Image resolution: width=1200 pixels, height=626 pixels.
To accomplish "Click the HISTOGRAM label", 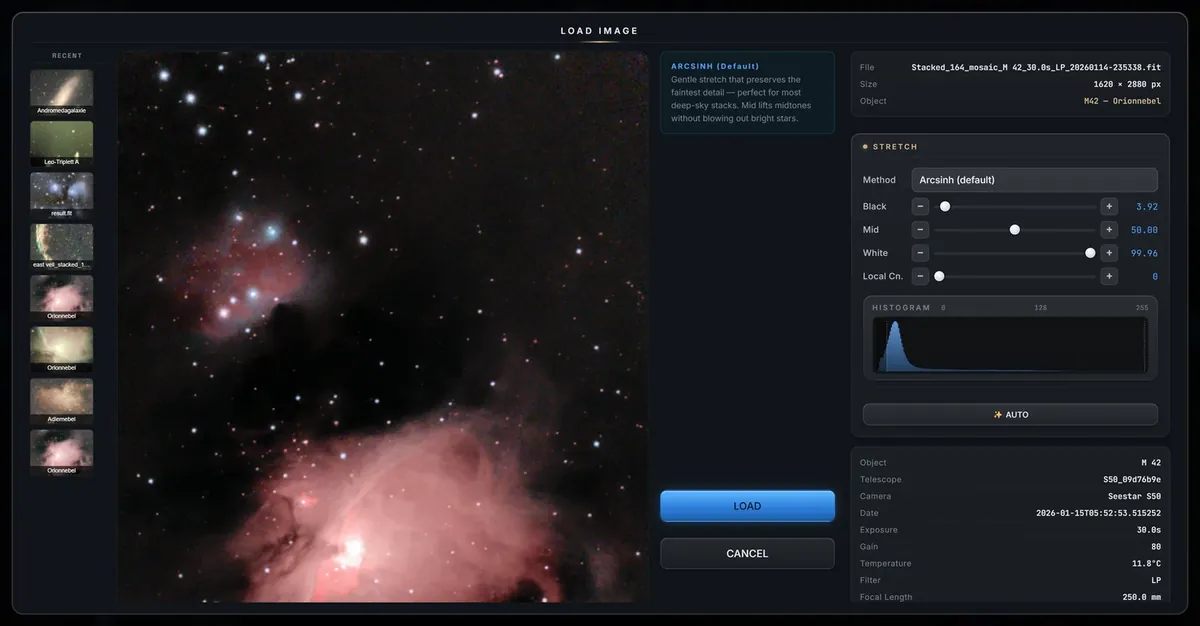I will pyautogui.click(x=901, y=307).
